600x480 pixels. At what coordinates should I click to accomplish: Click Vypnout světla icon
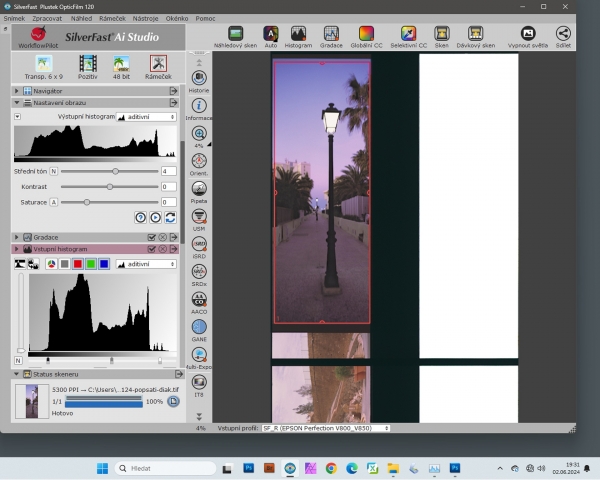(x=528, y=37)
